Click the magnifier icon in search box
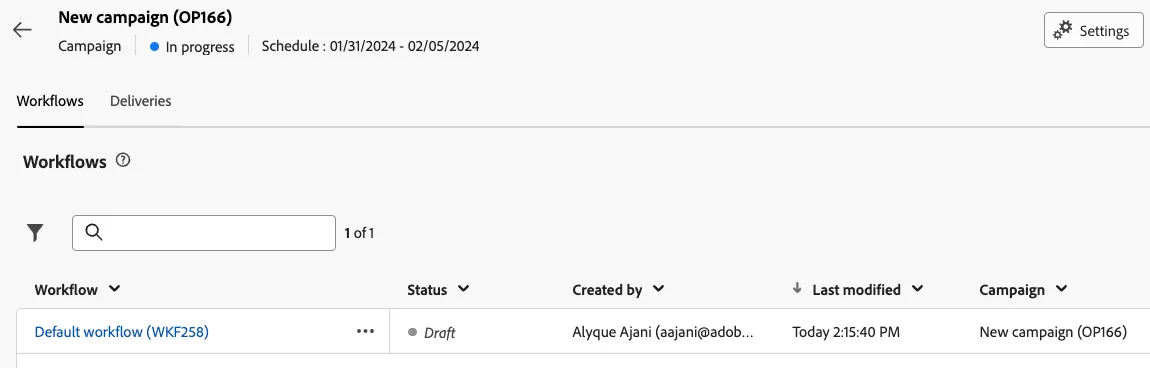The width and height of the screenshot is (1150, 368). pyautogui.click(x=93, y=232)
